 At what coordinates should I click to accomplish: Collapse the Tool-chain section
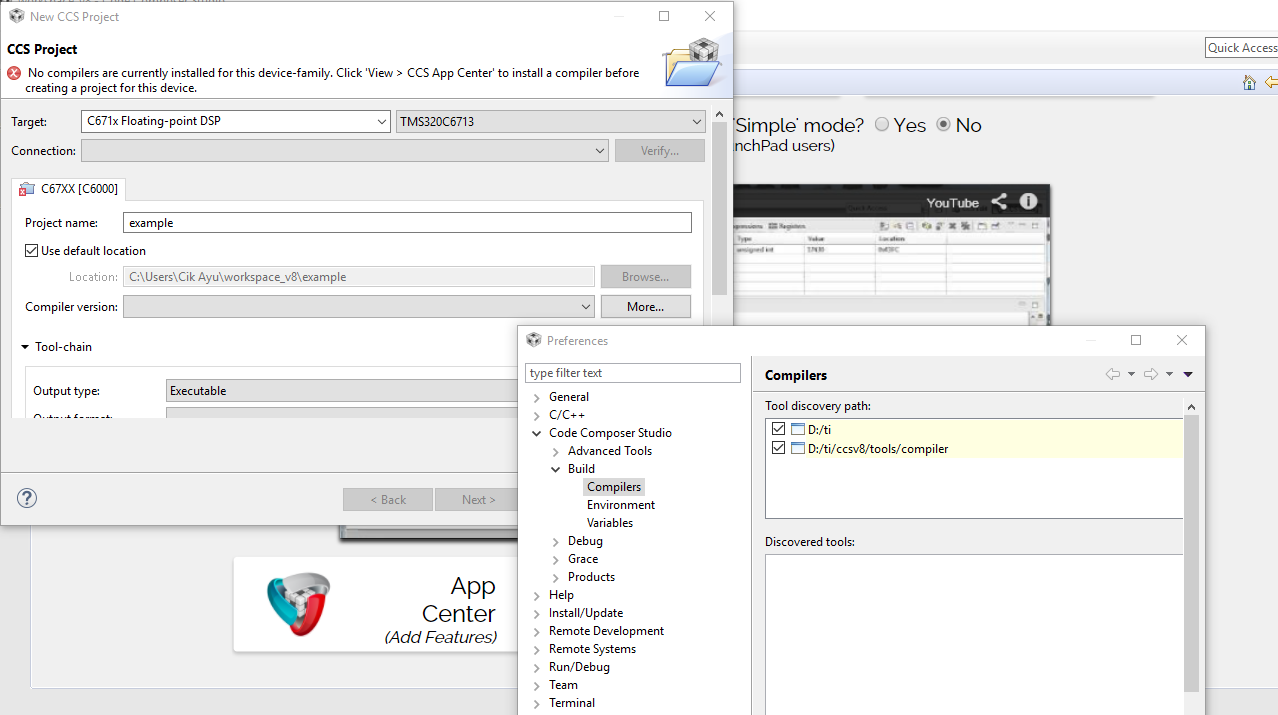(x=25, y=347)
